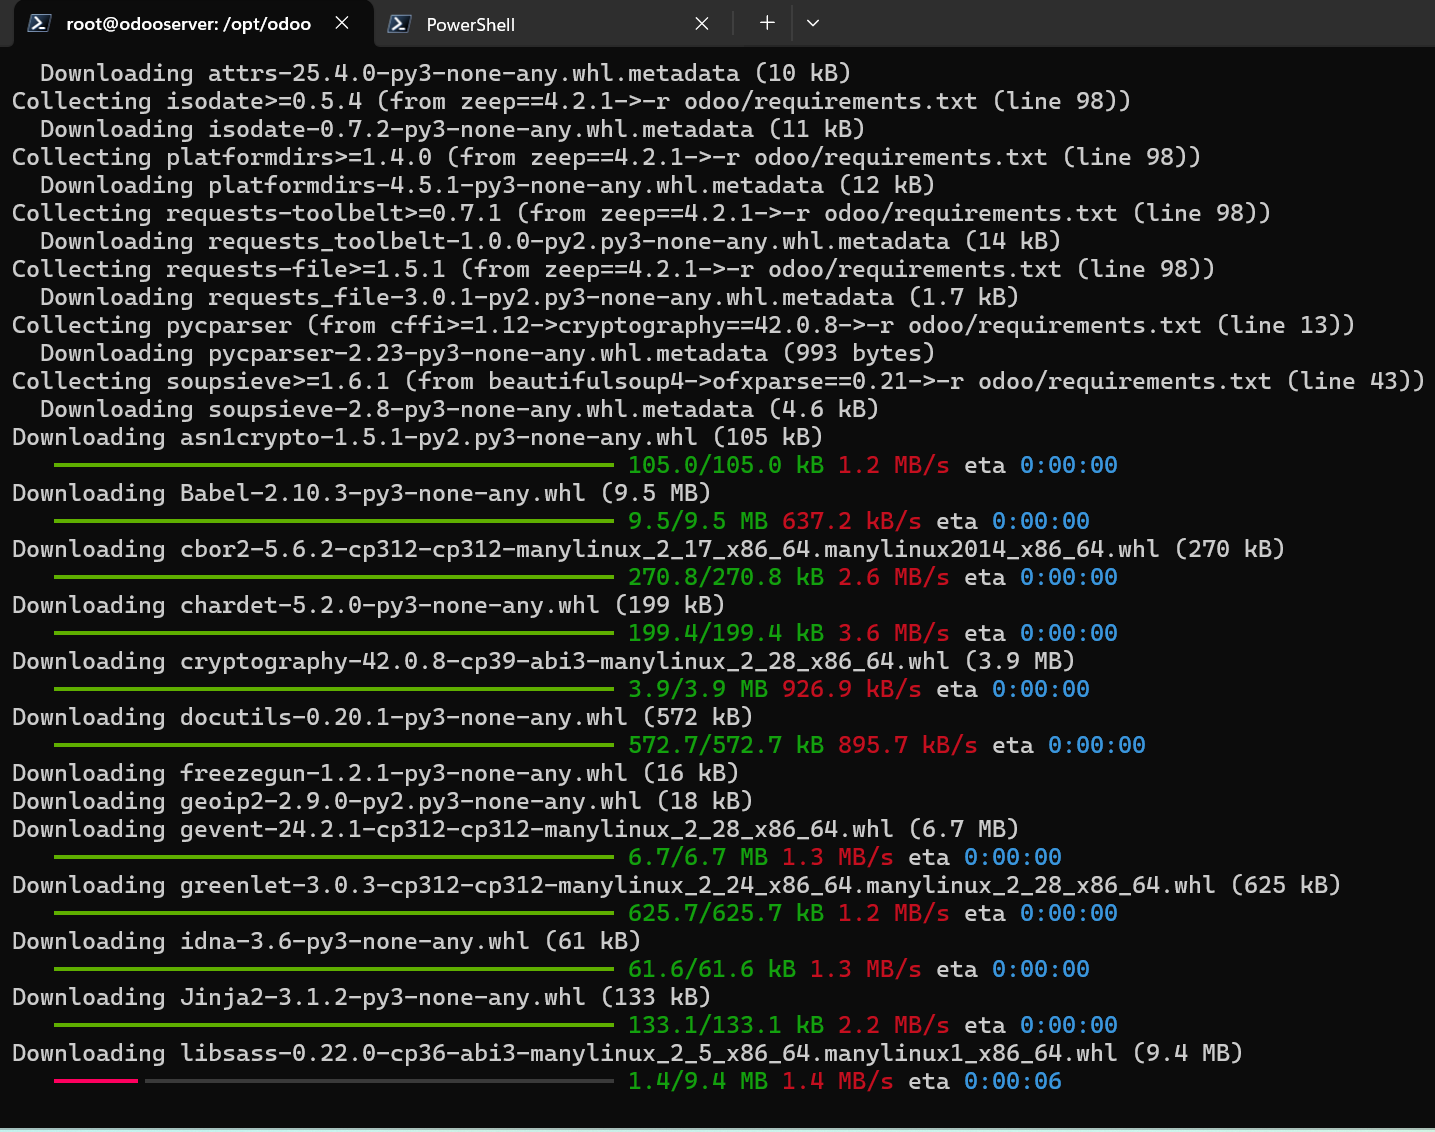Click the libsass eta 0:00:06 timer
Screen dimensions: 1435x1132
click(x=1012, y=1081)
